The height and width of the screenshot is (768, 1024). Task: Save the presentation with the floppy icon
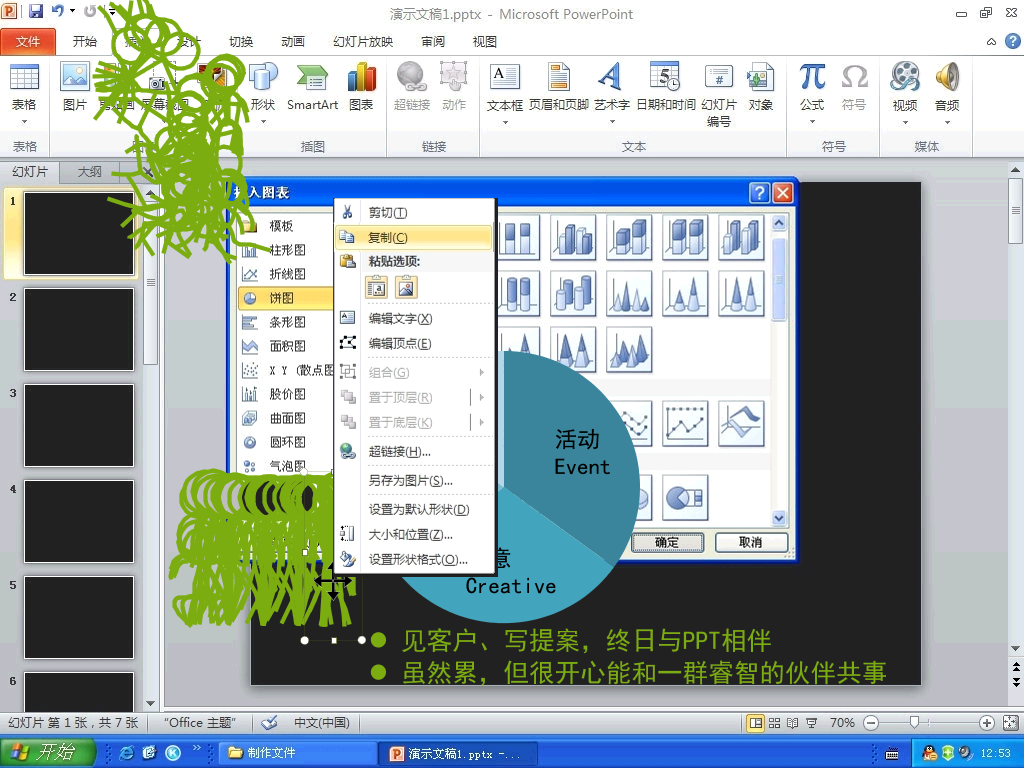(x=36, y=11)
